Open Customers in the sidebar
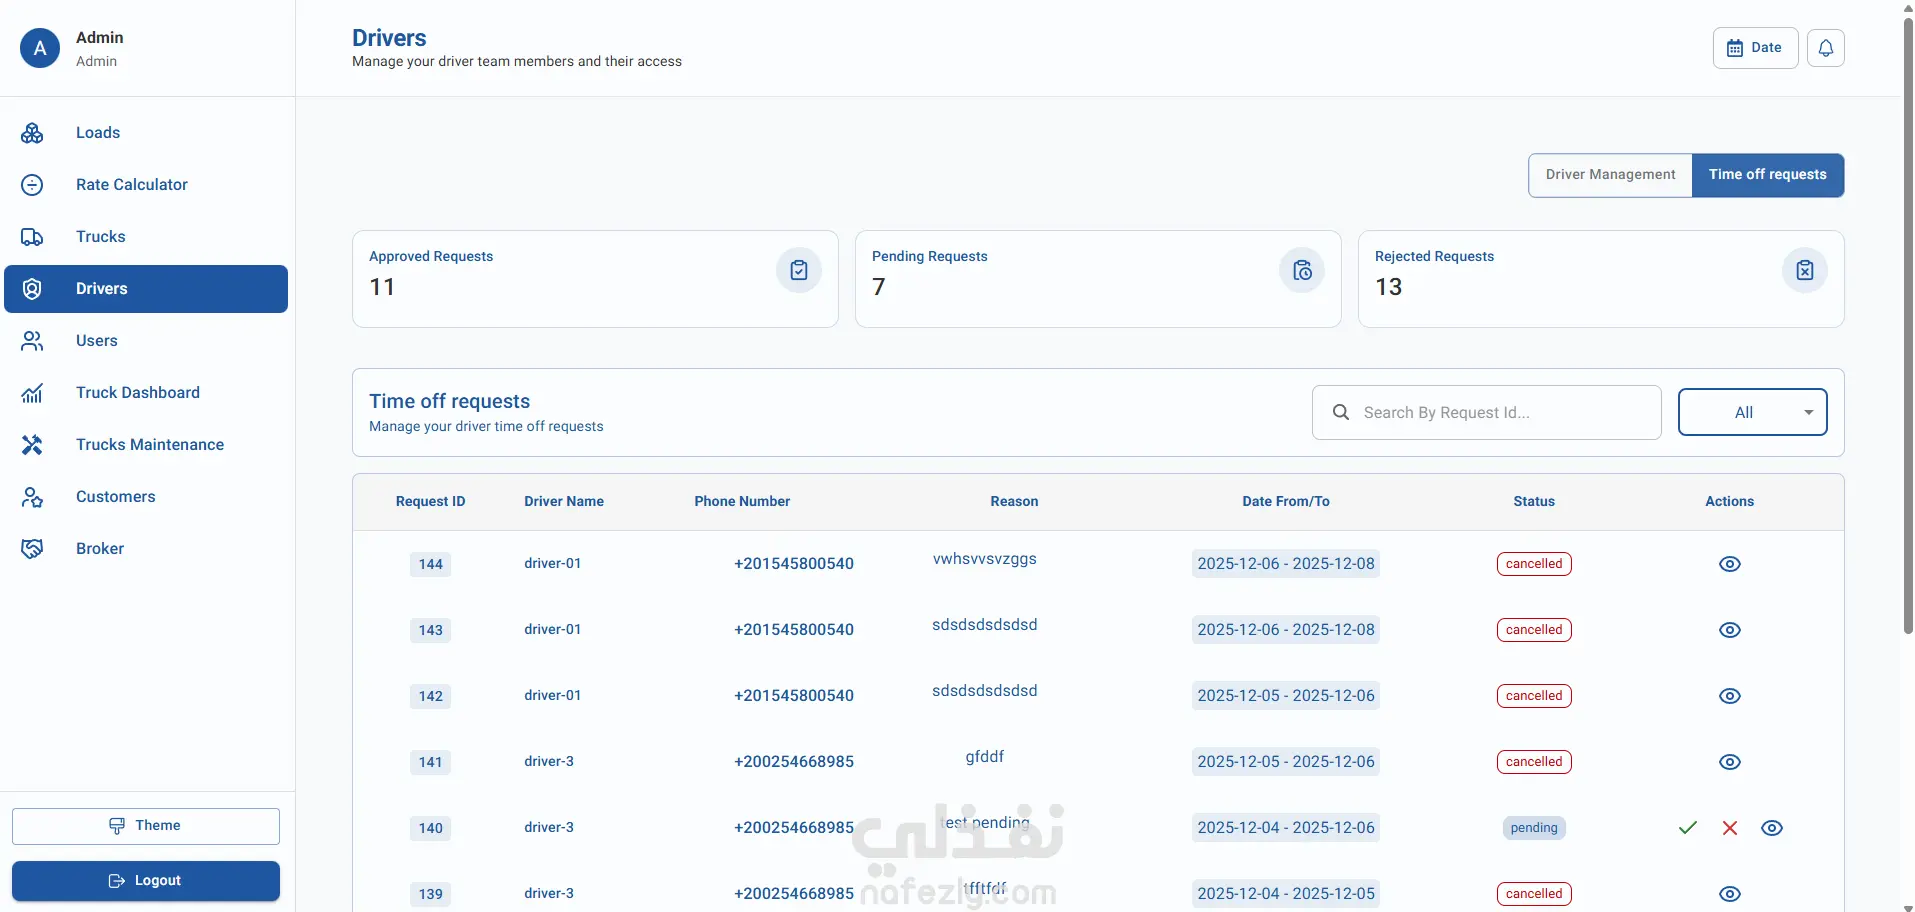1915x912 pixels. click(x=146, y=497)
